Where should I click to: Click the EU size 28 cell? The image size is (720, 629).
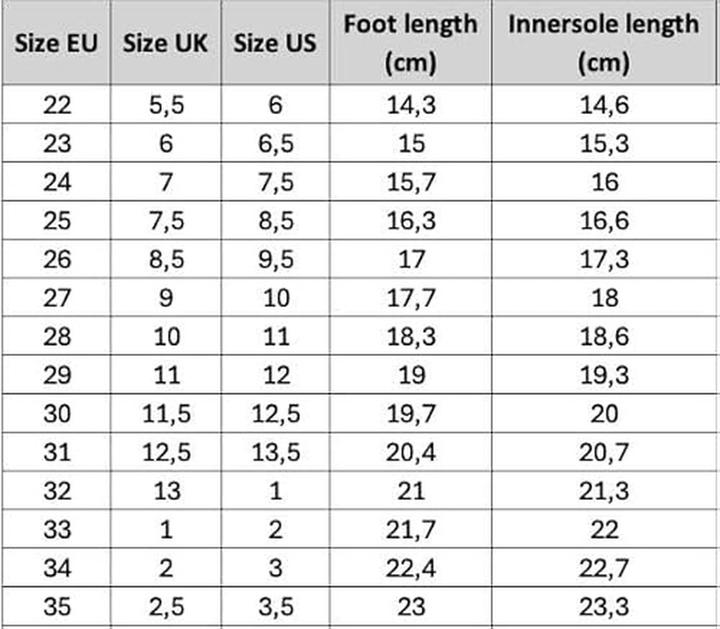pyautogui.click(x=57, y=336)
